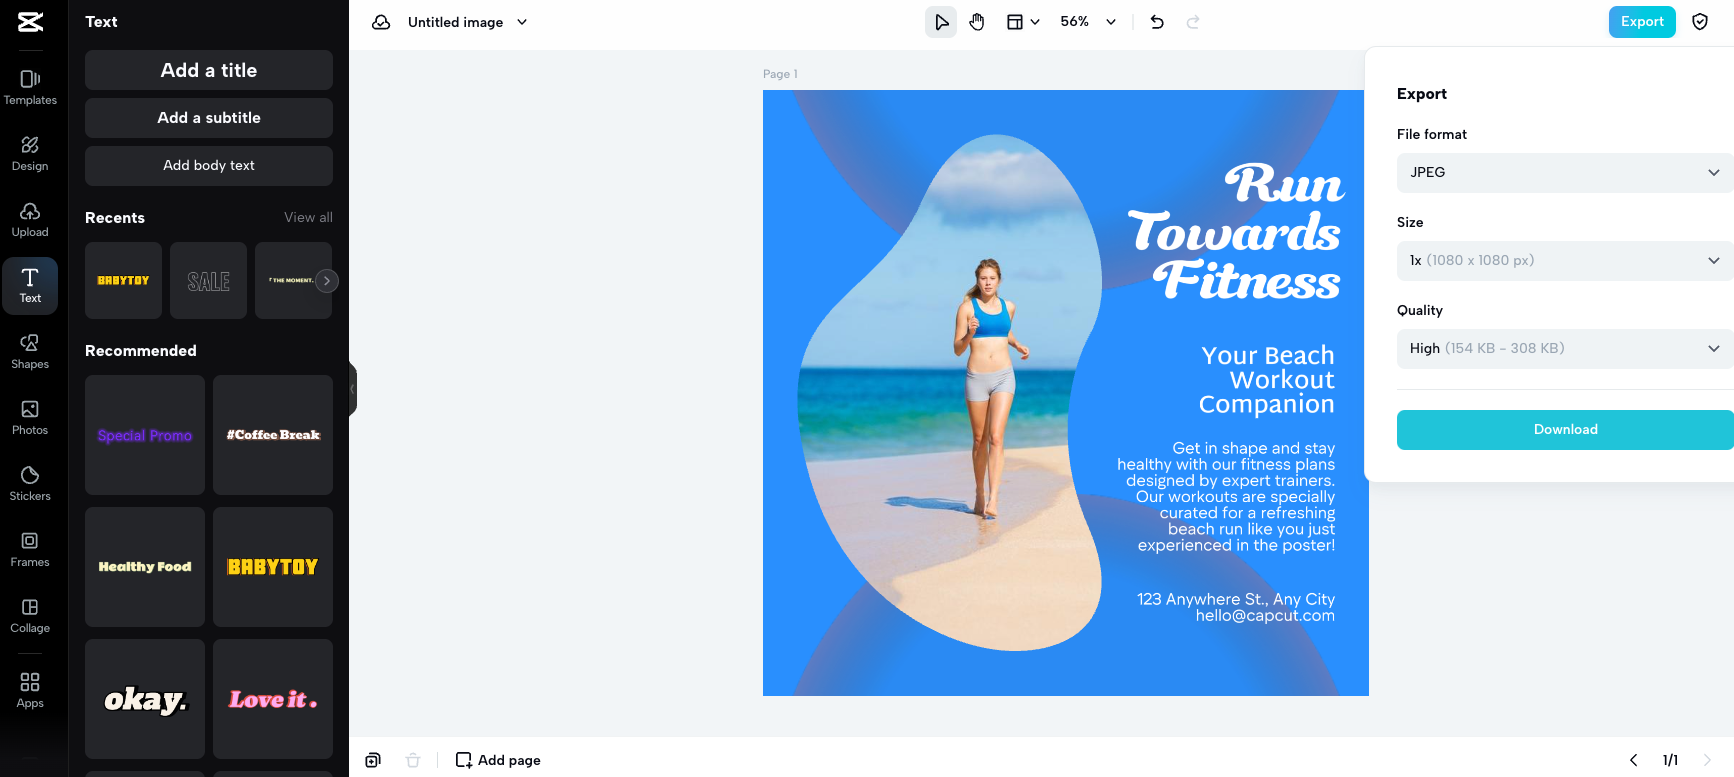
Task: Click Add page button
Action: [x=498, y=760]
